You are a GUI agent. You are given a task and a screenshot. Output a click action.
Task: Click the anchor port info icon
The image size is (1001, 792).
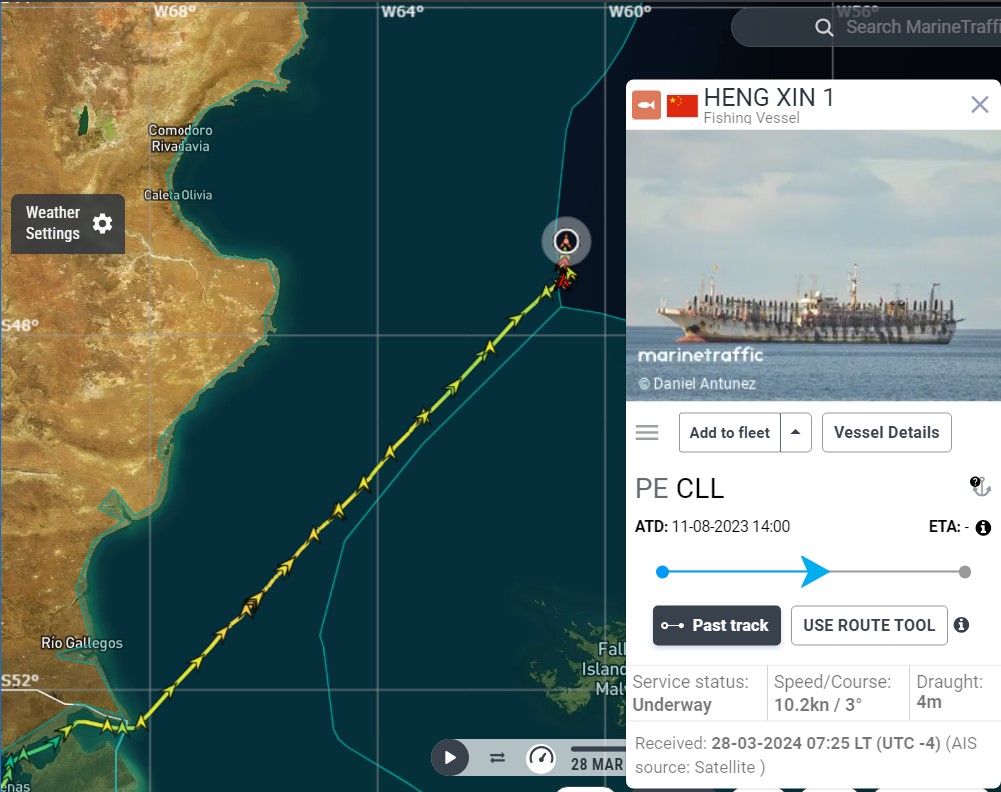click(979, 486)
